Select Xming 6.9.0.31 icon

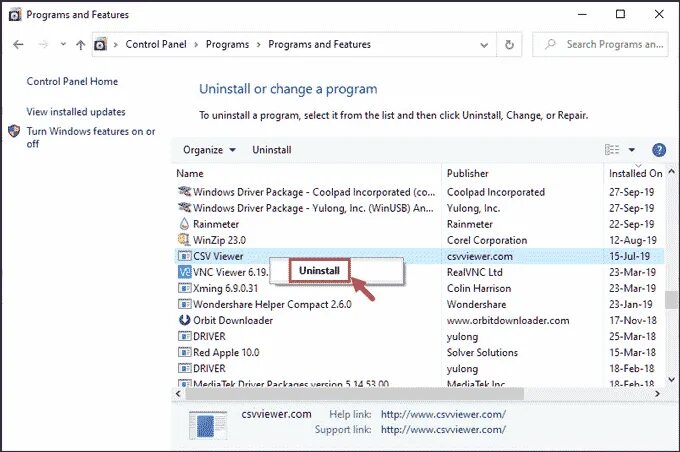(184, 288)
